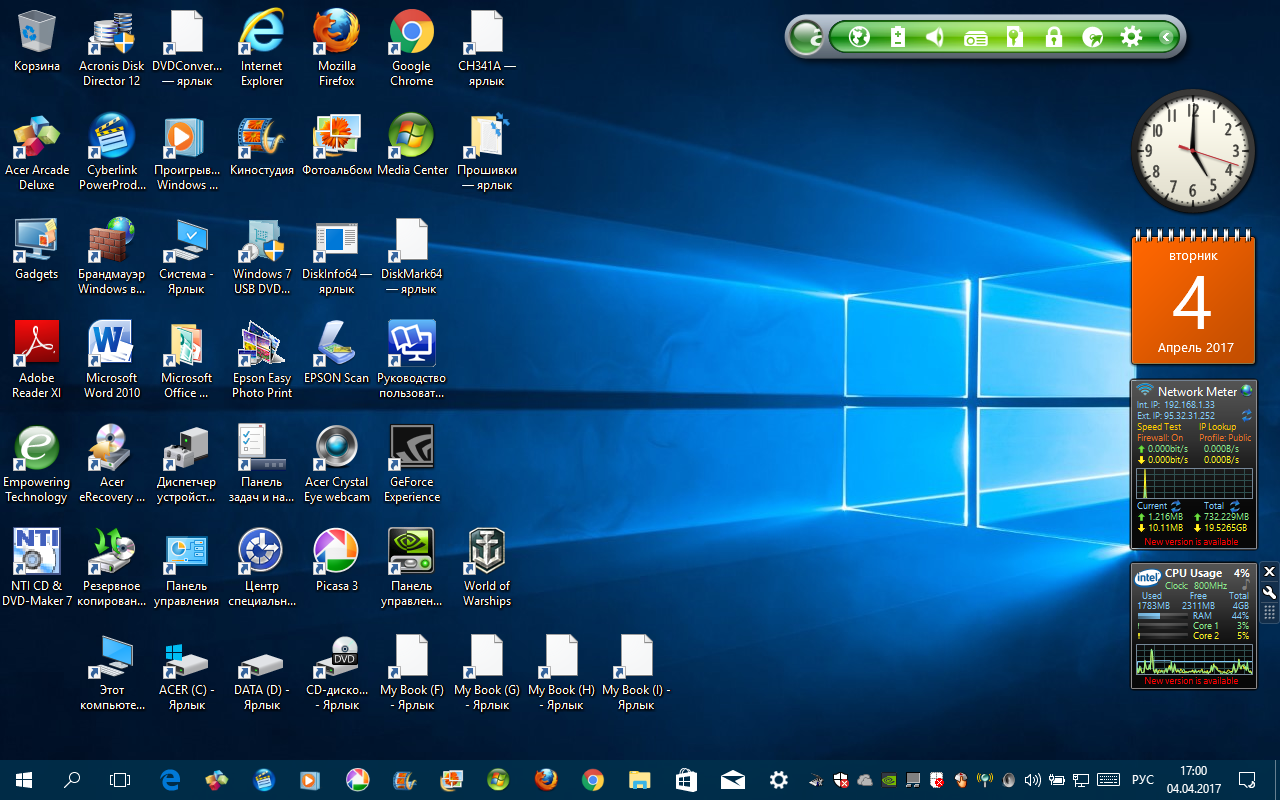Open taskbar search magnifier
This screenshot has height=800, width=1280.
click(x=72, y=780)
